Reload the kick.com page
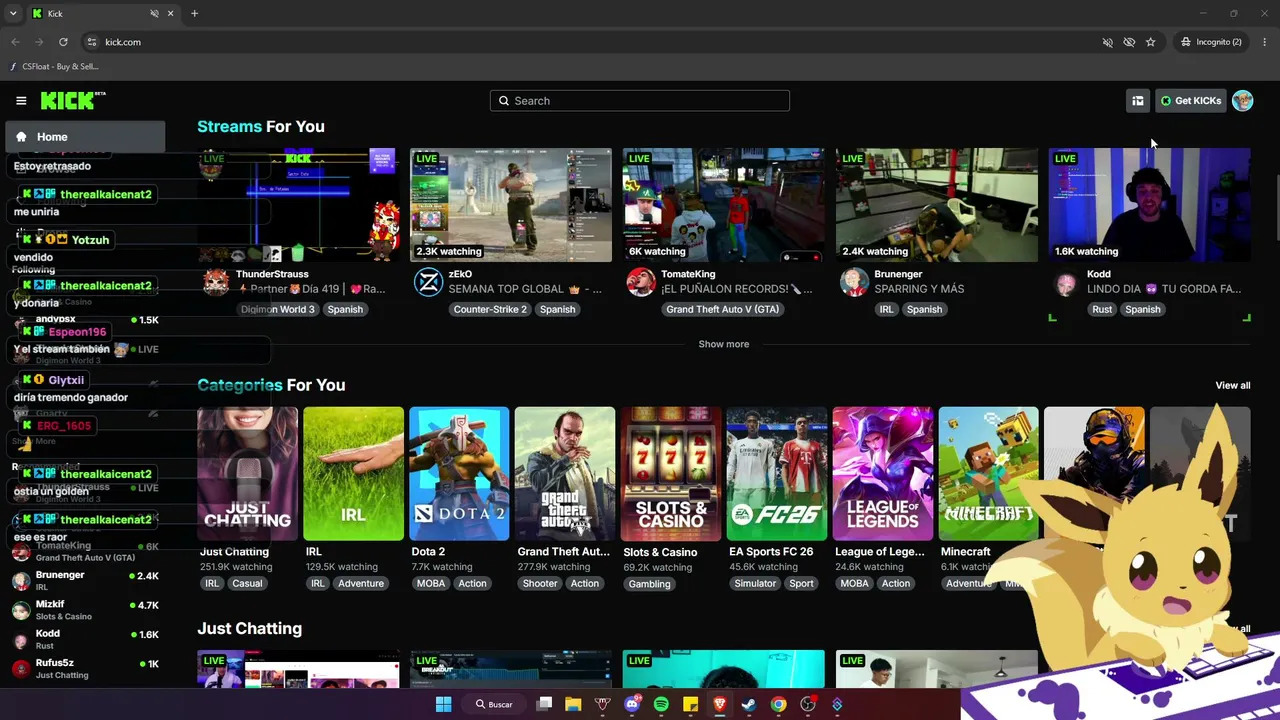Screen dimensions: 1280x720 coord(63,42)
